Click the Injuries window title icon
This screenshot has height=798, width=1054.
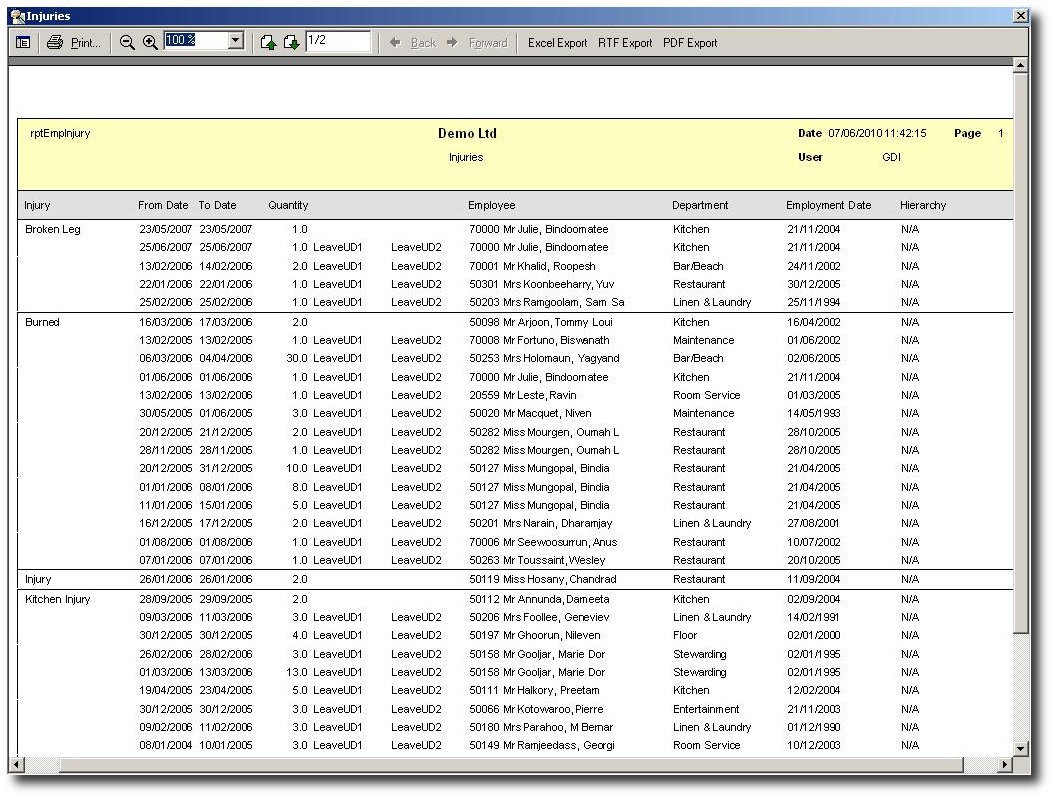[17, 16]
